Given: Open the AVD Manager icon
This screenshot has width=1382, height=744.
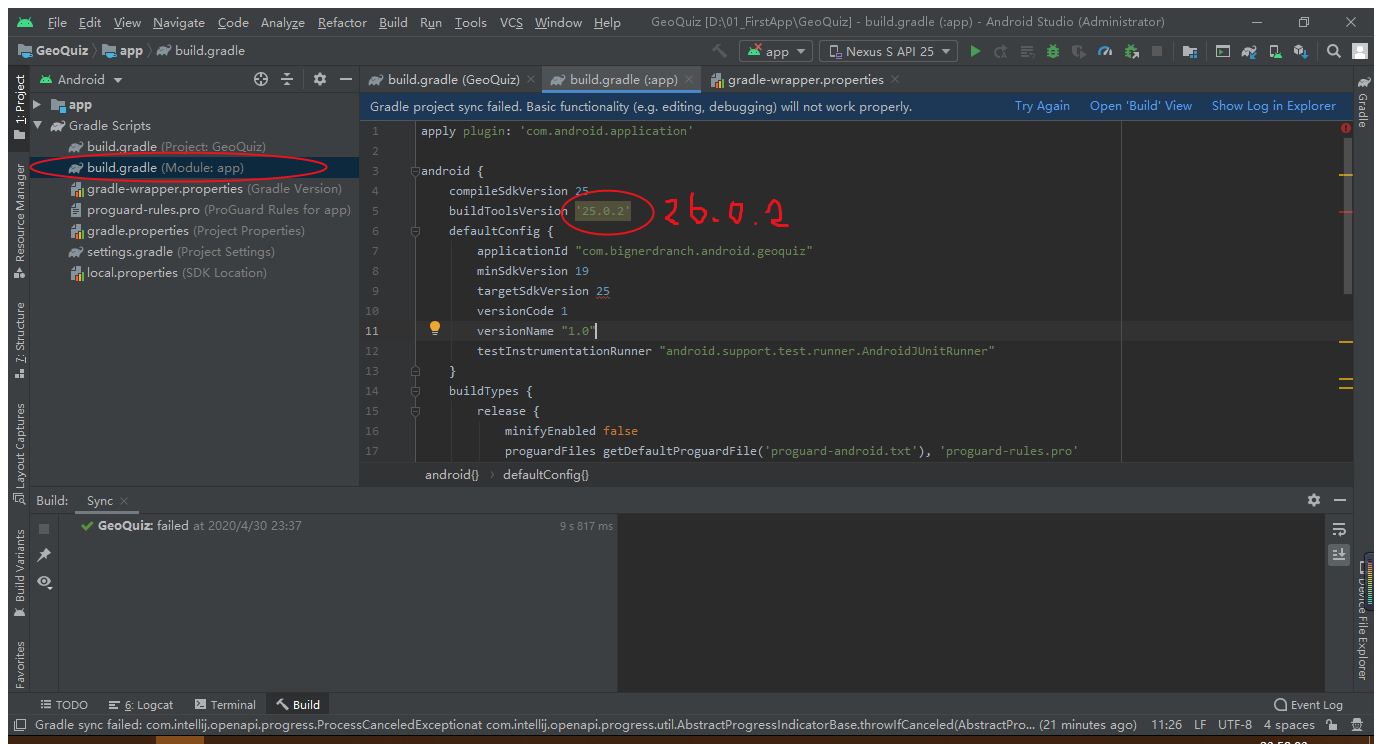Looking at the screenshot, I should pos(1274,51).
